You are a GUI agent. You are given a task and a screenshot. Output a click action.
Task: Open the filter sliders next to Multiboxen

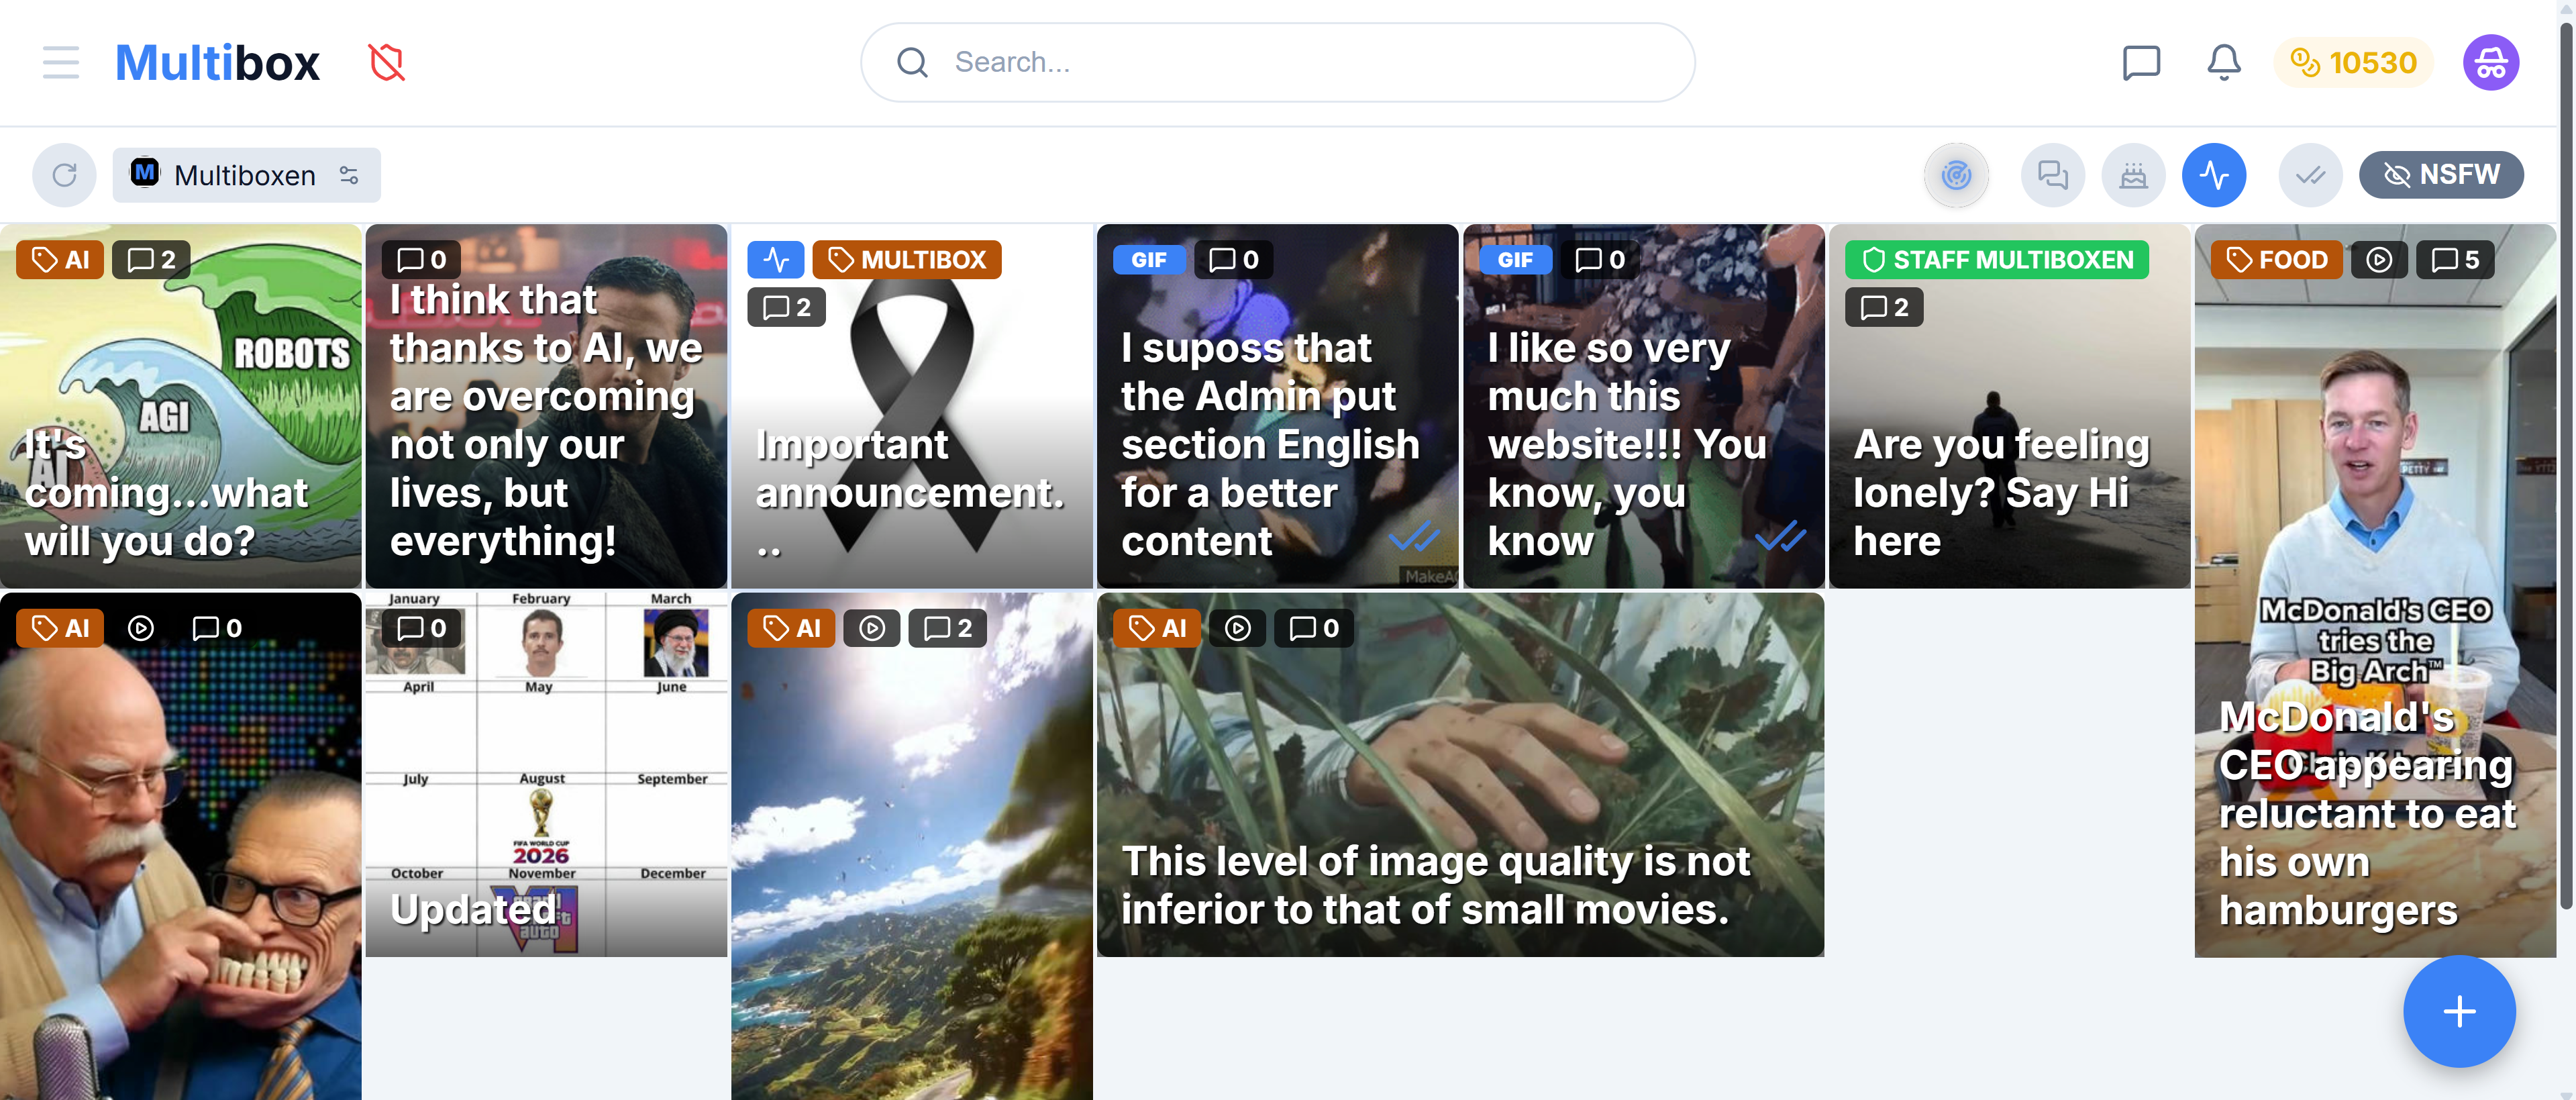coord(349,175)
